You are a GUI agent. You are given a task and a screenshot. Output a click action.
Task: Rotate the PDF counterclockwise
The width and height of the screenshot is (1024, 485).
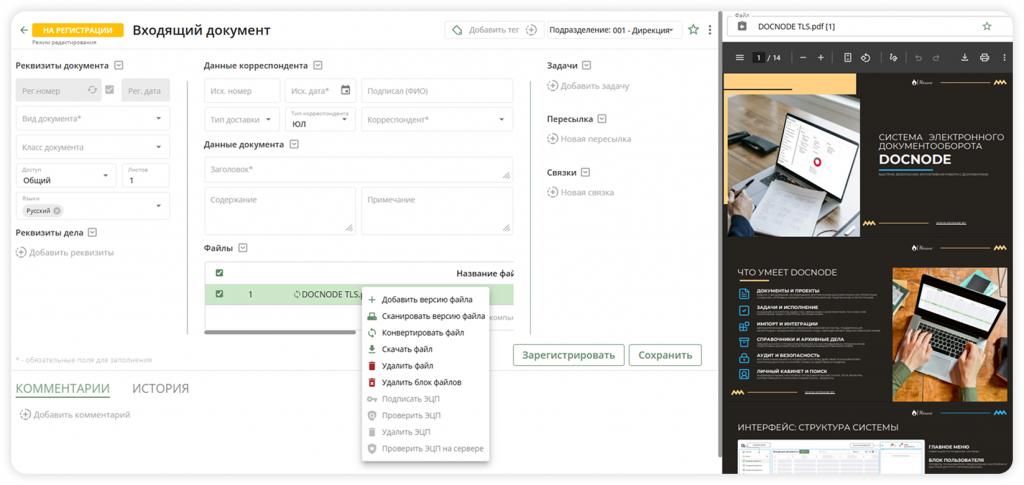pos(865,57)
